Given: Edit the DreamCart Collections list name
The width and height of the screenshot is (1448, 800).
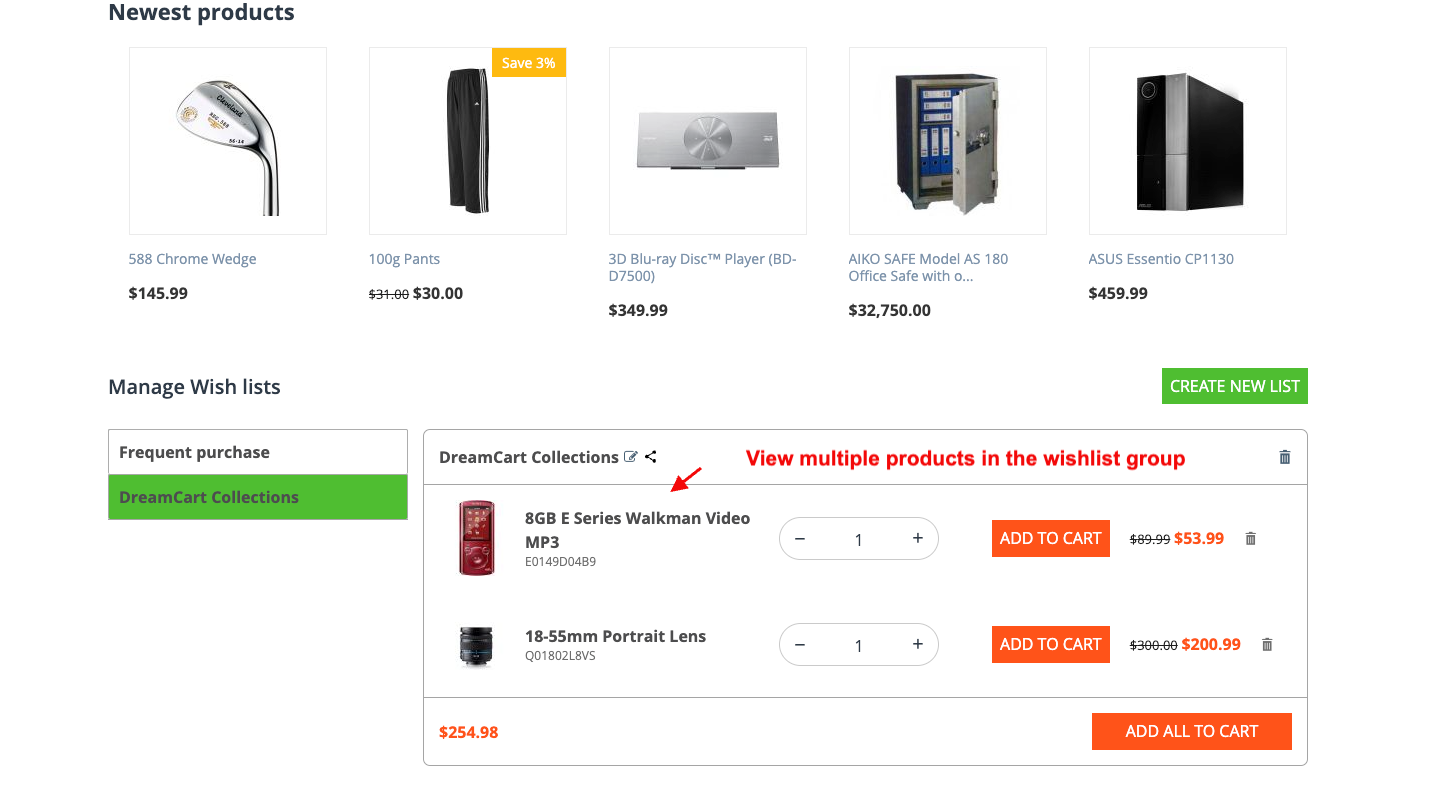Looking at the screenshot, I should [x=631, y=457].
